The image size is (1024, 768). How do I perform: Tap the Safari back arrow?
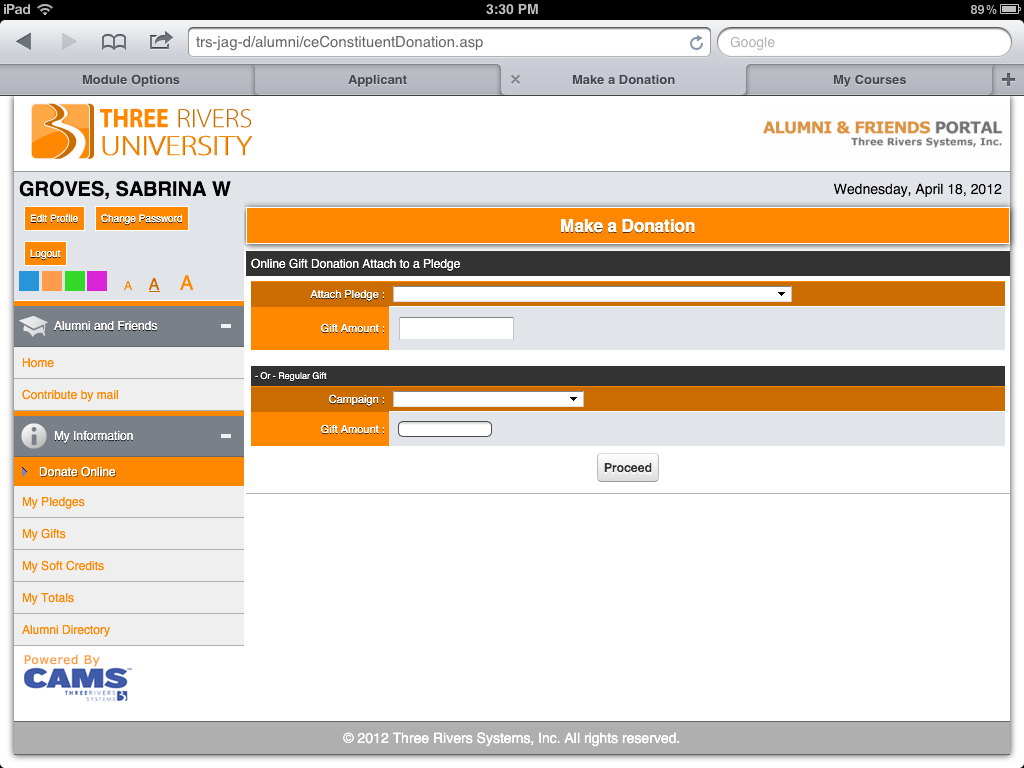coord(24,42)
